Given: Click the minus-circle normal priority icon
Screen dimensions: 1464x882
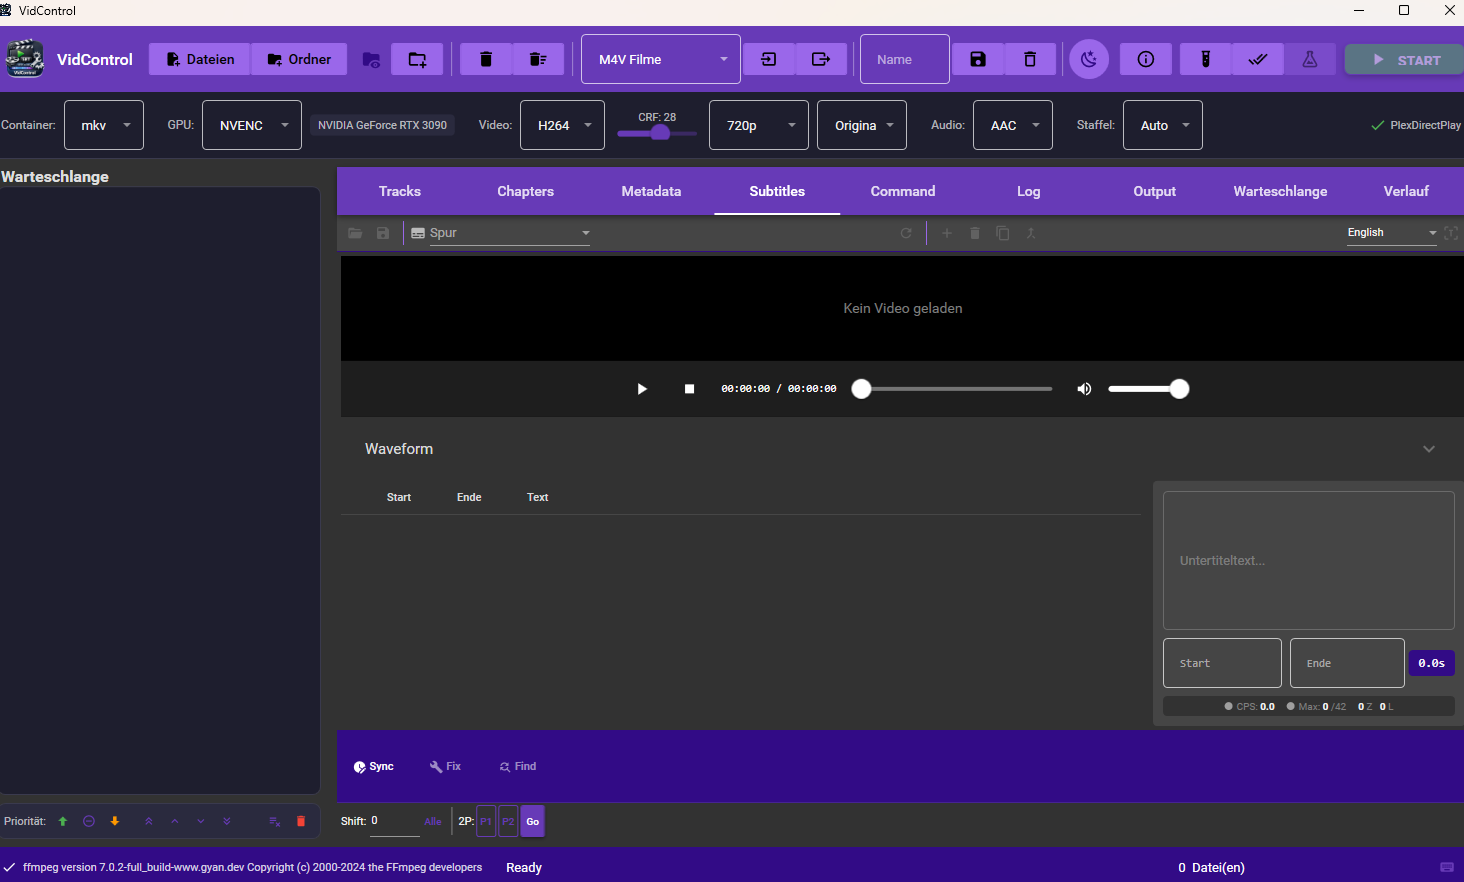Looking at the screenshot, I should click(x=89, y=822).
